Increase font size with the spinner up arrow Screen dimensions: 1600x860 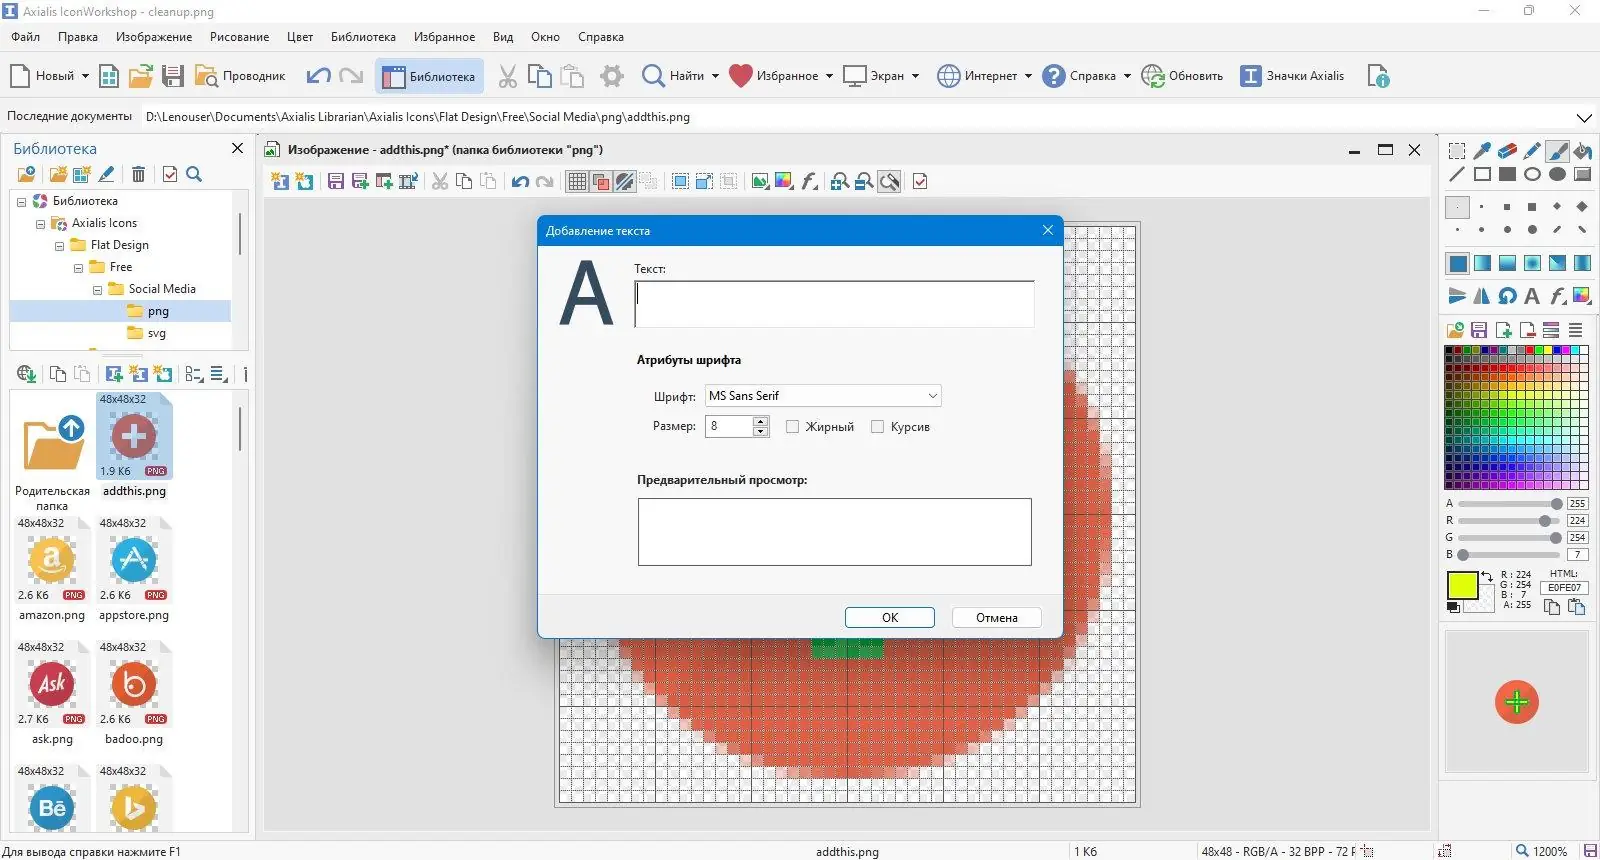click(761, 421)
